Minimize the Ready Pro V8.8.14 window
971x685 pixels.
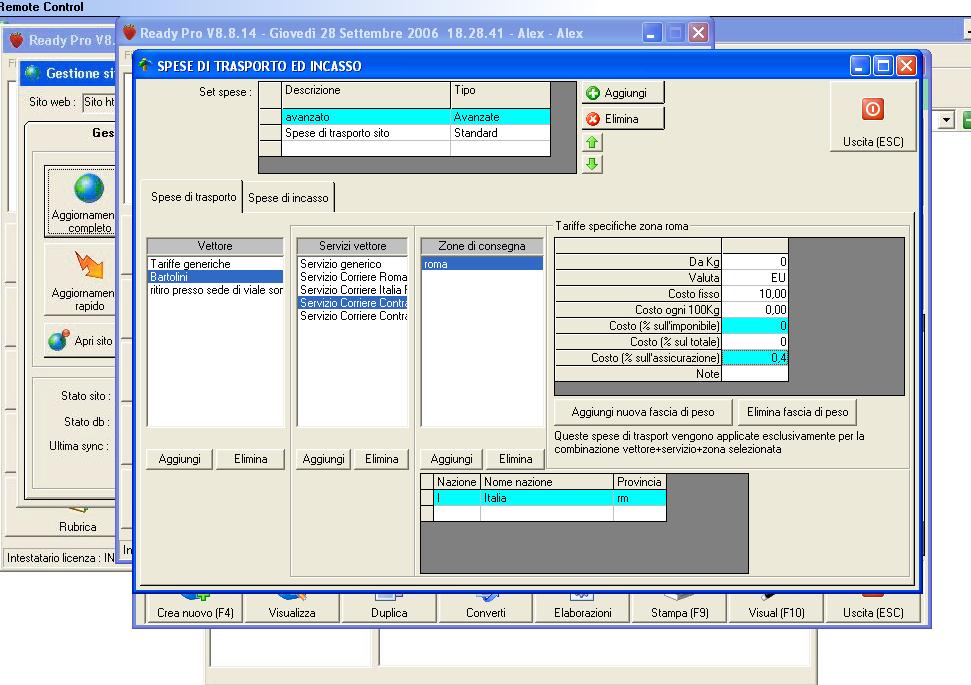[650, 33]
